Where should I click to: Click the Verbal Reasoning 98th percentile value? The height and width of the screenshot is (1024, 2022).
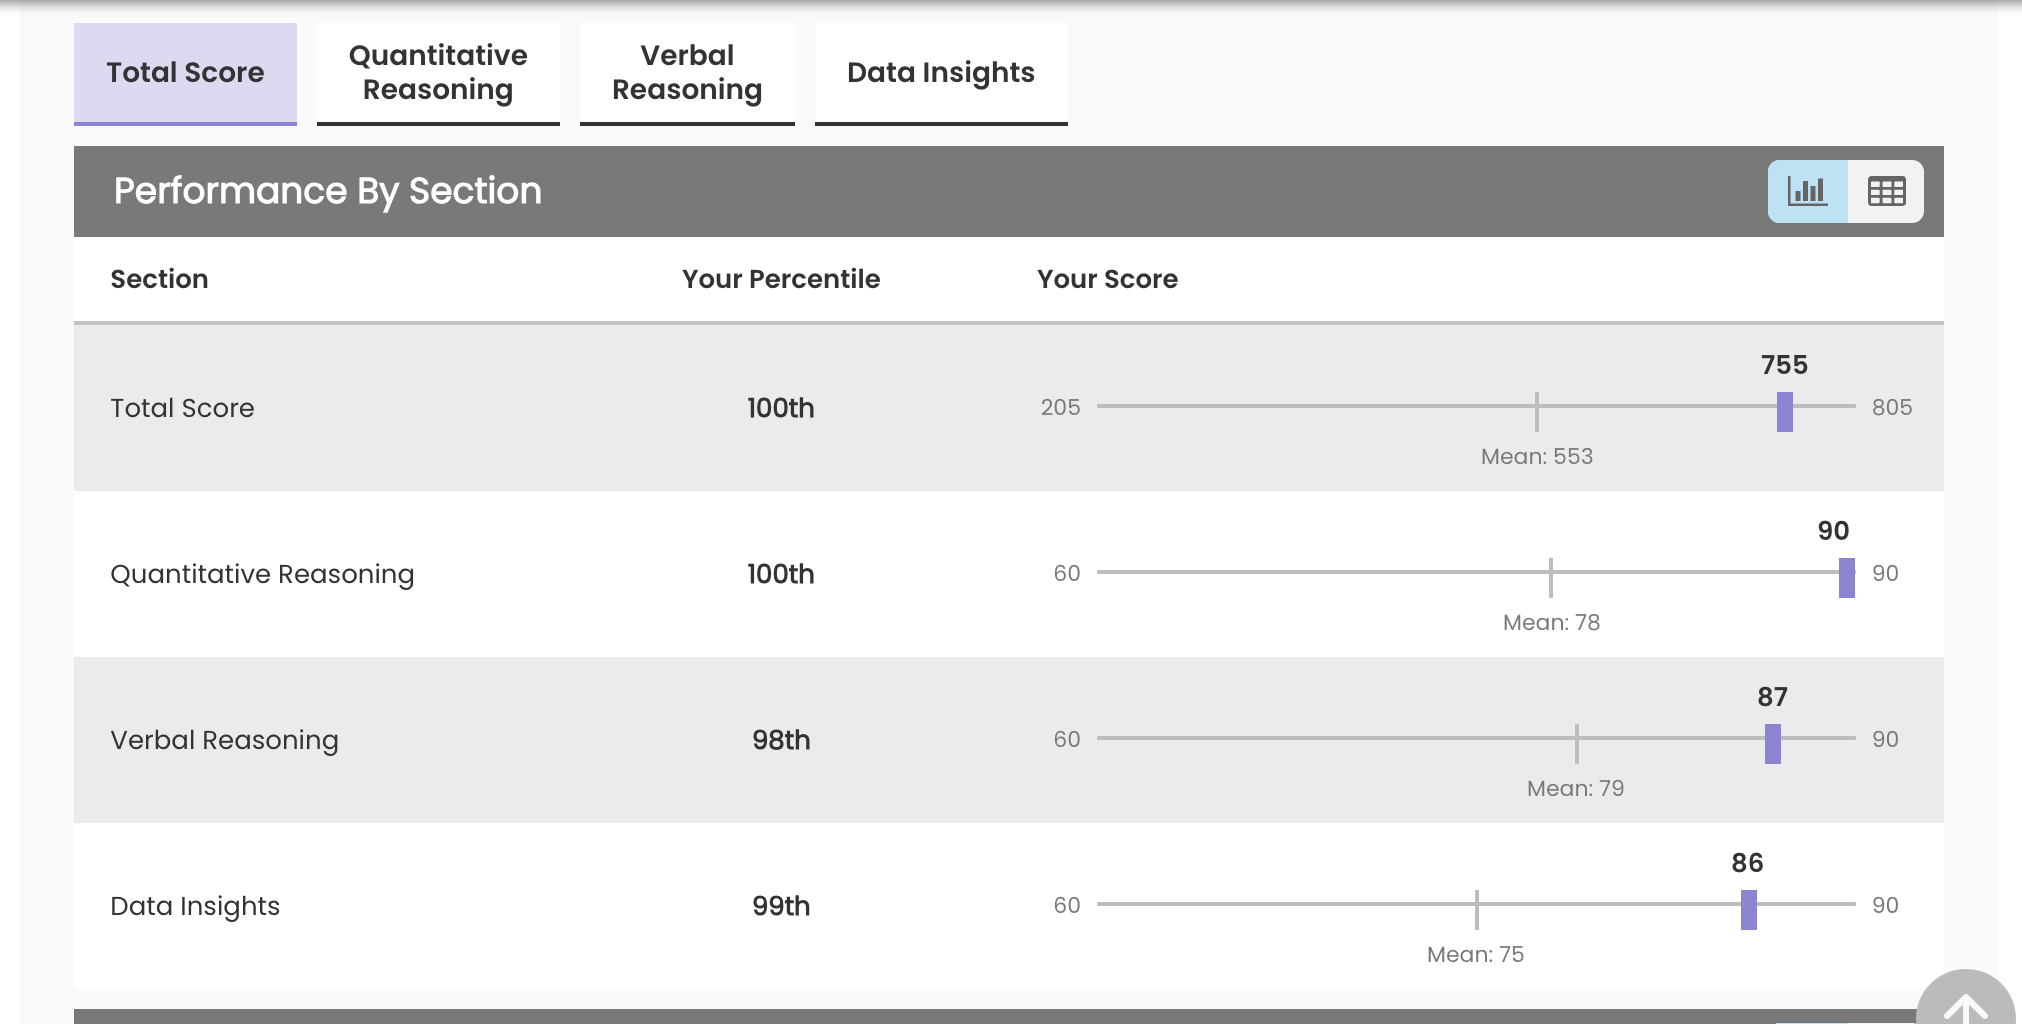point(781,740)
